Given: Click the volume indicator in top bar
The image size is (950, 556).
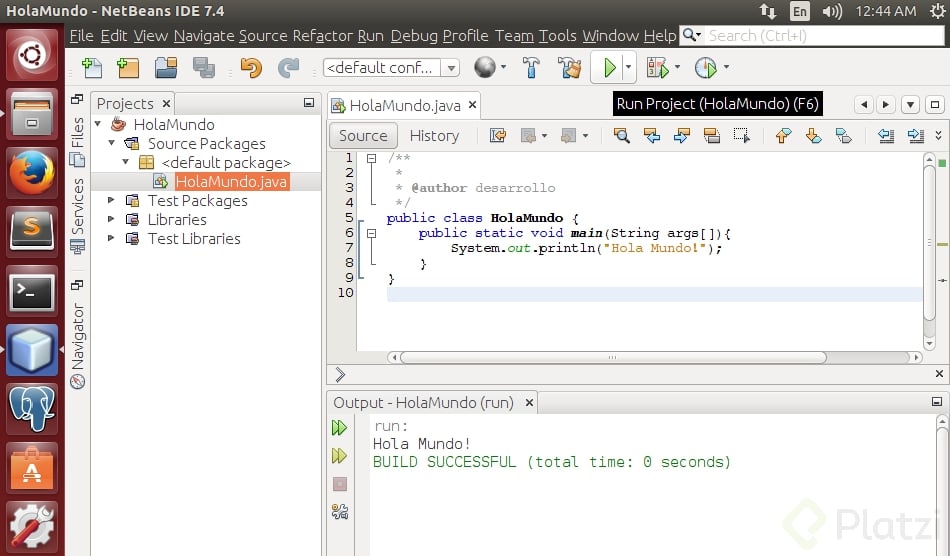Looking at the screenshot, I should pyautogui.click(x=832, y=12).
